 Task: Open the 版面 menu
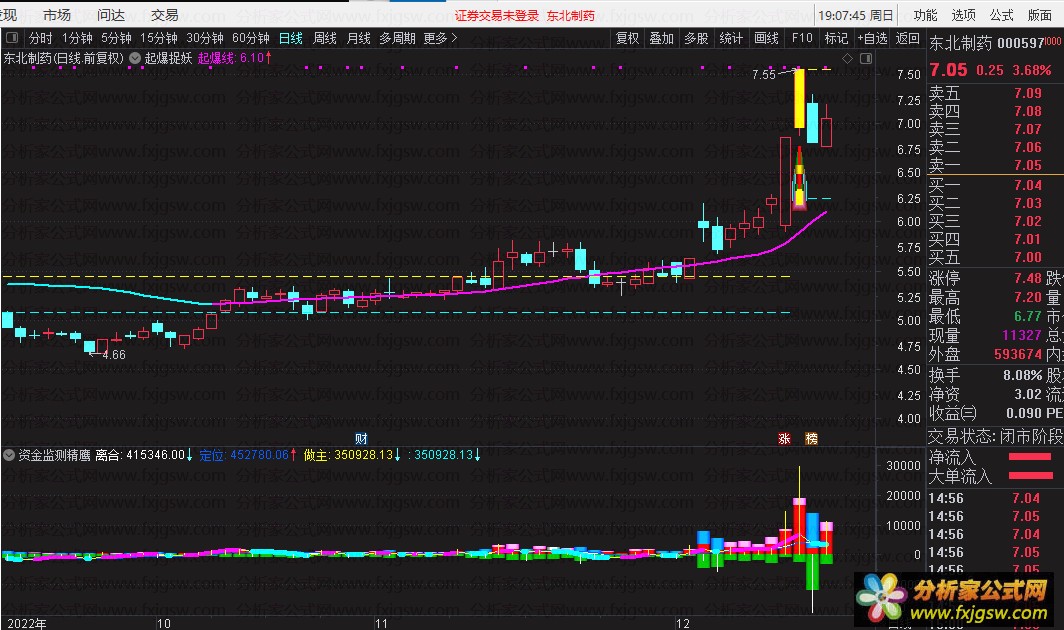tap(1039, 15)
